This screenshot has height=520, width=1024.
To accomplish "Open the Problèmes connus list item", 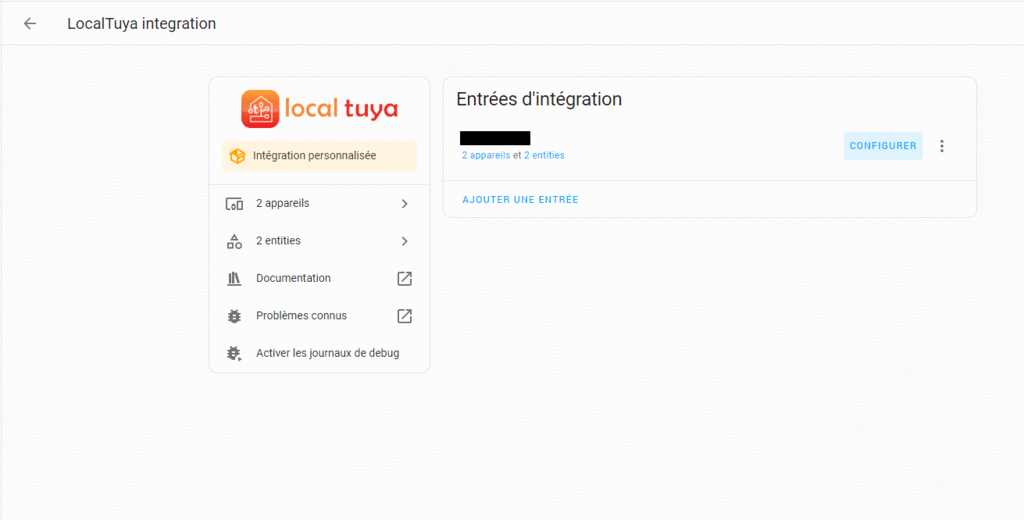I will (319, 316).
